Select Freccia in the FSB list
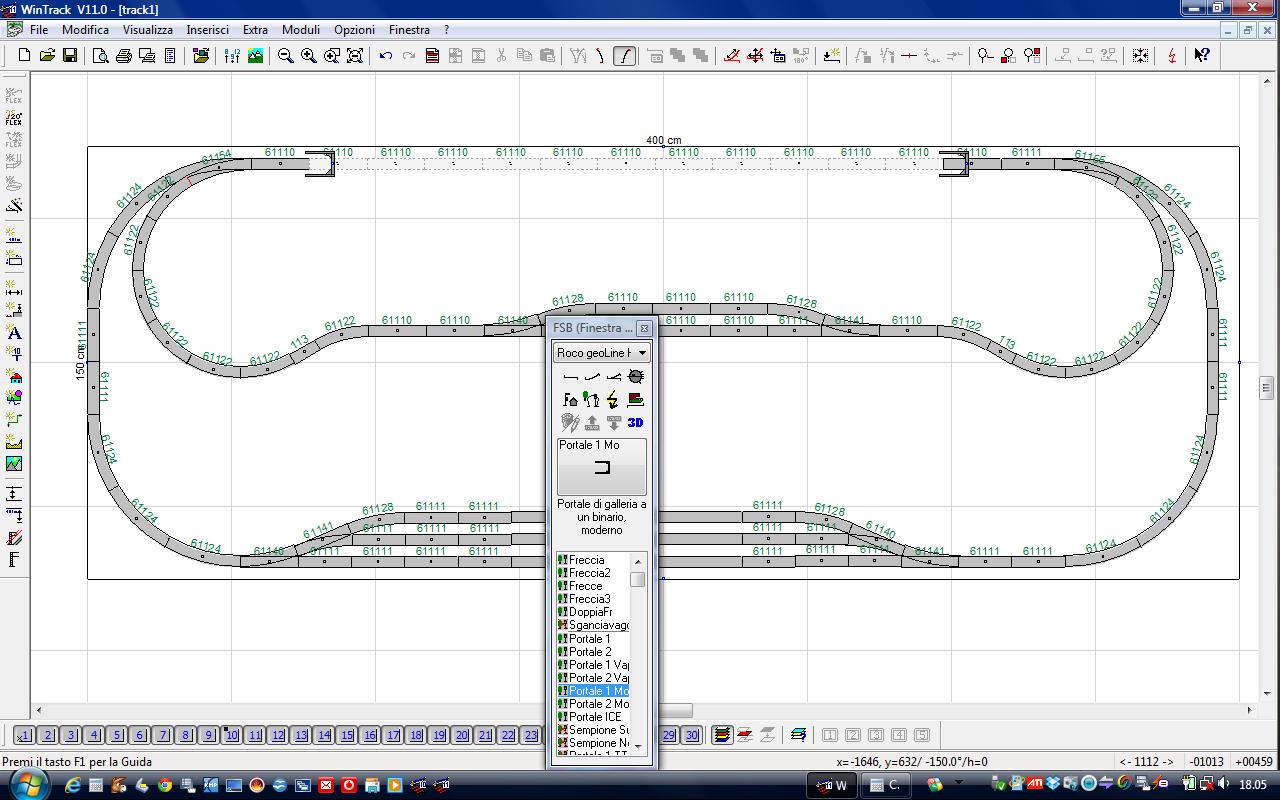This screenshot has height=800, width=1280. tap(593, 560)
